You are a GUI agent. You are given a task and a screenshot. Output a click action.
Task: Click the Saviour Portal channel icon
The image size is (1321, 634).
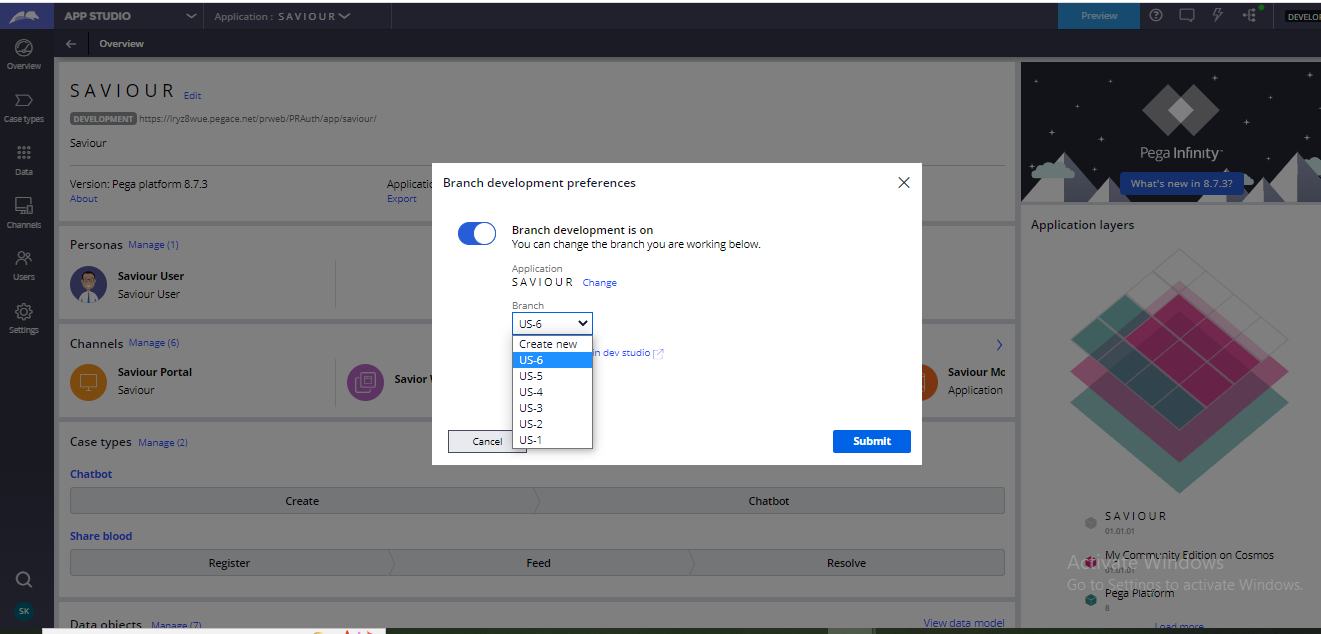point(88,381)
